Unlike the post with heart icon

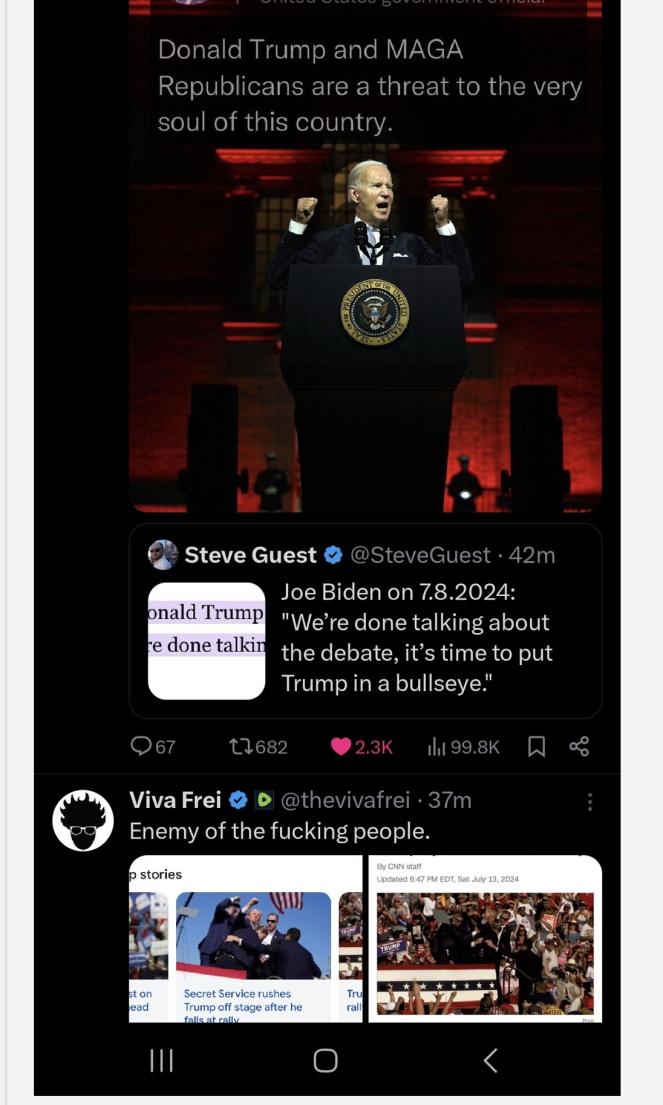coord(342,746)
